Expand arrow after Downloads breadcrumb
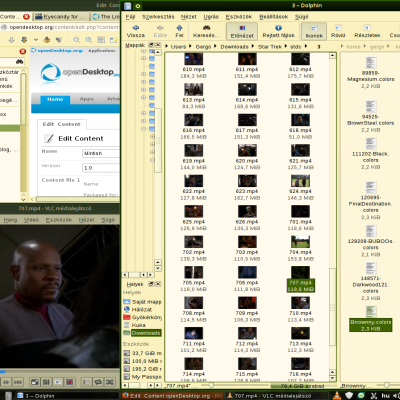This screenshot has width=400, height=400. [252, 46]
